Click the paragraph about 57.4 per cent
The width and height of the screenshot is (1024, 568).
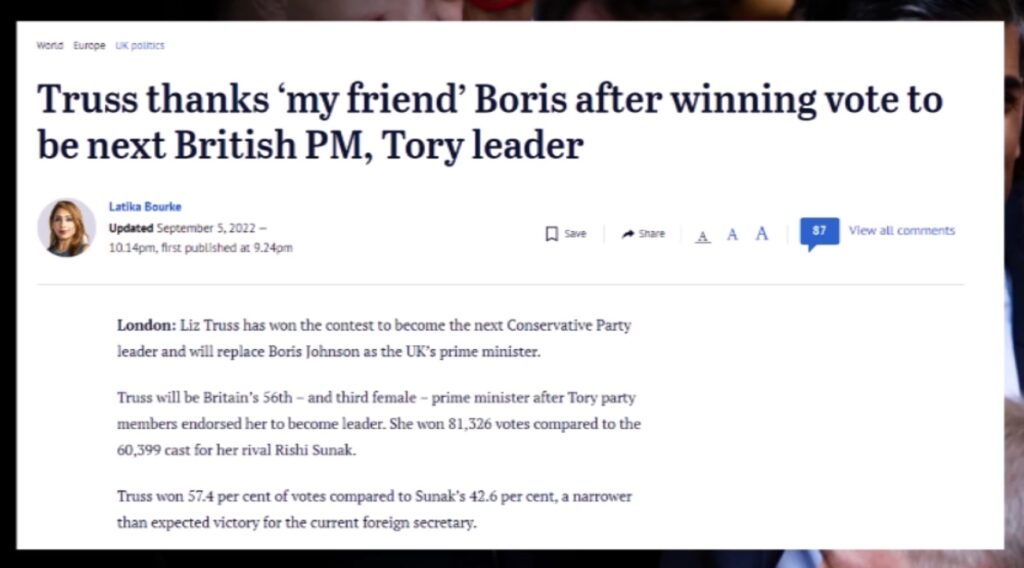[x=374, y=508]
